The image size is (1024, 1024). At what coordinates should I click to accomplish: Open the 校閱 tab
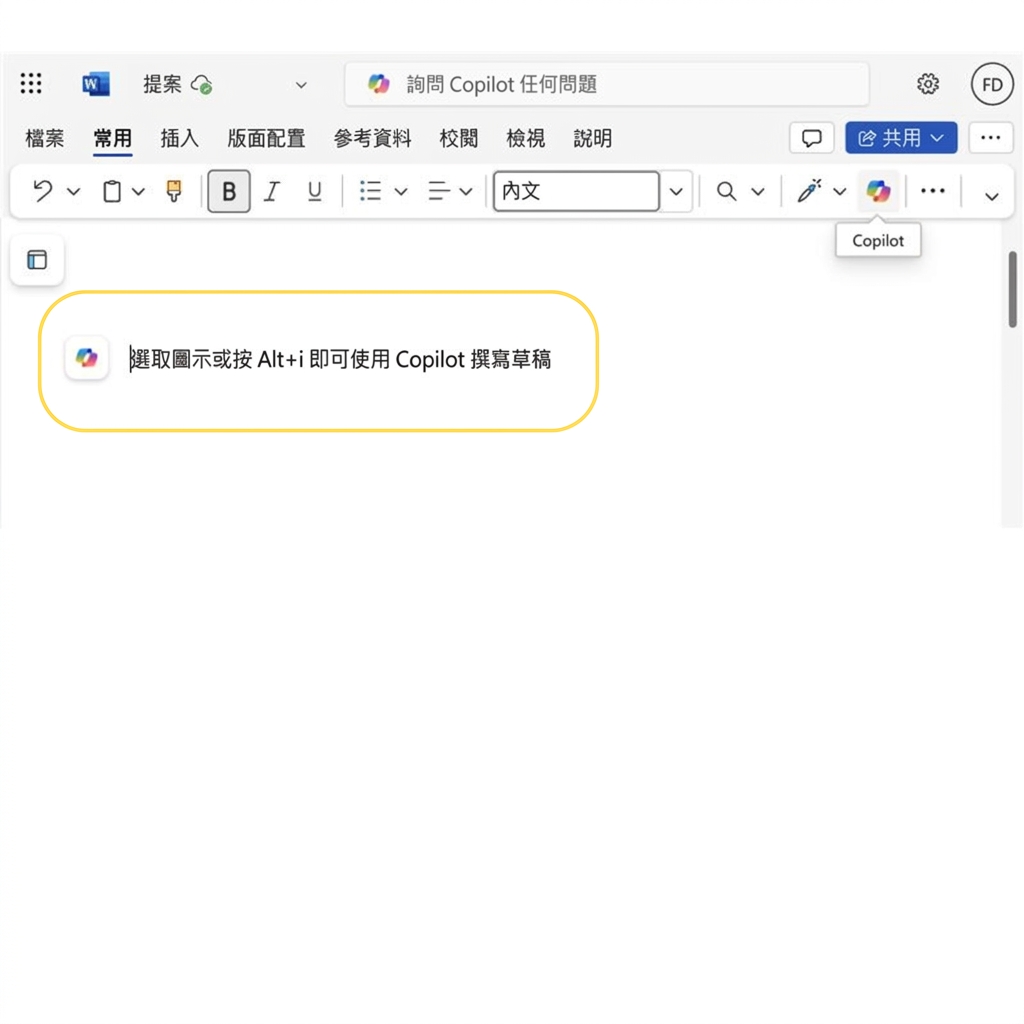point(458,138)
